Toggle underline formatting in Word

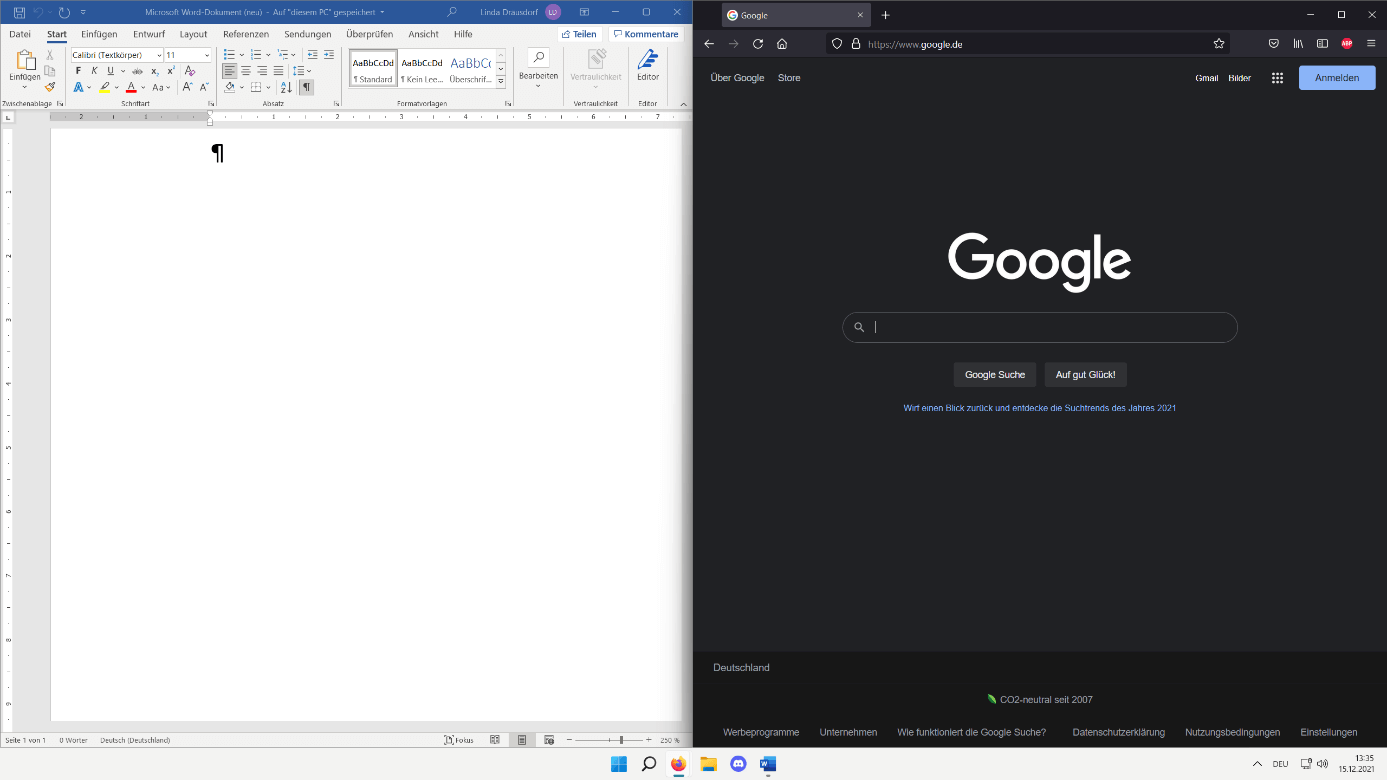(110, 71)
